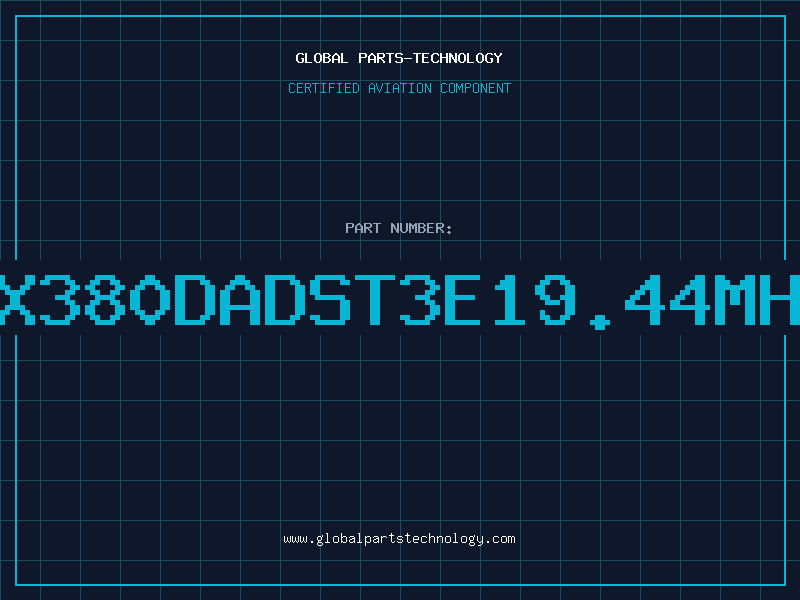Select the digit 8 in the part number
800x600 pixels.
[x=105, y=299]
